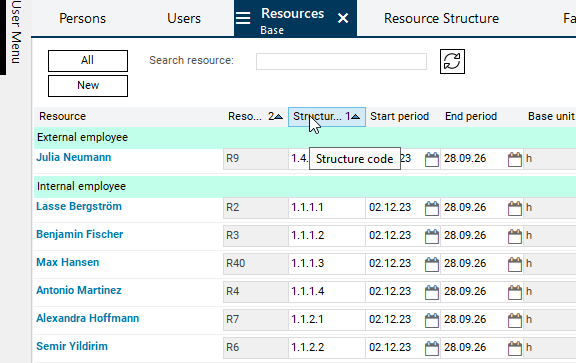This screenshot has height=363, width=576.
Task: Click structure code 1.1.1.1 field
Action: click(x=327, y=208)
